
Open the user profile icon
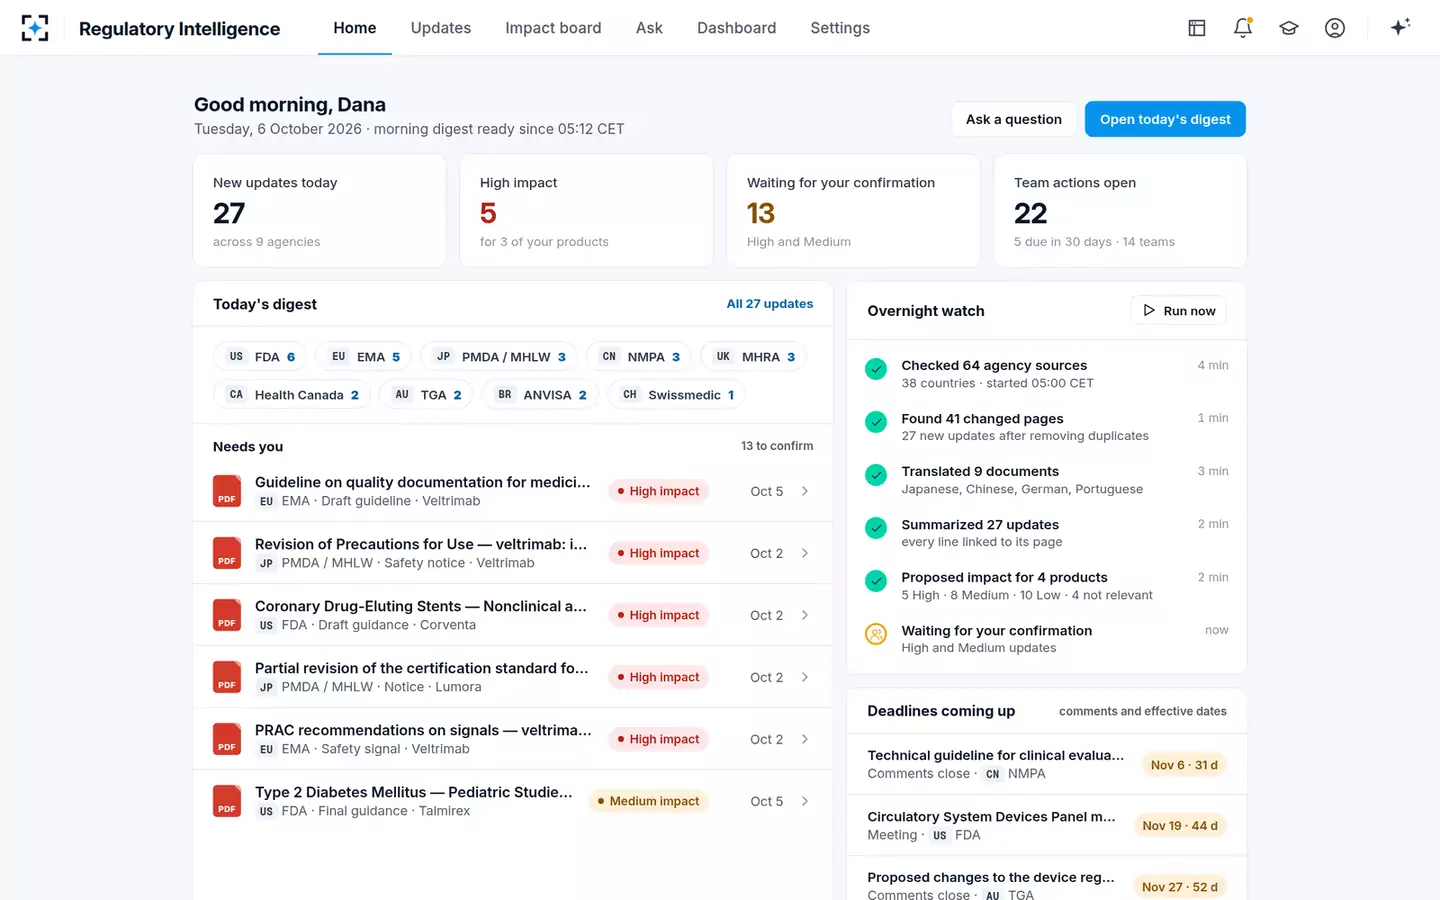1335,28
